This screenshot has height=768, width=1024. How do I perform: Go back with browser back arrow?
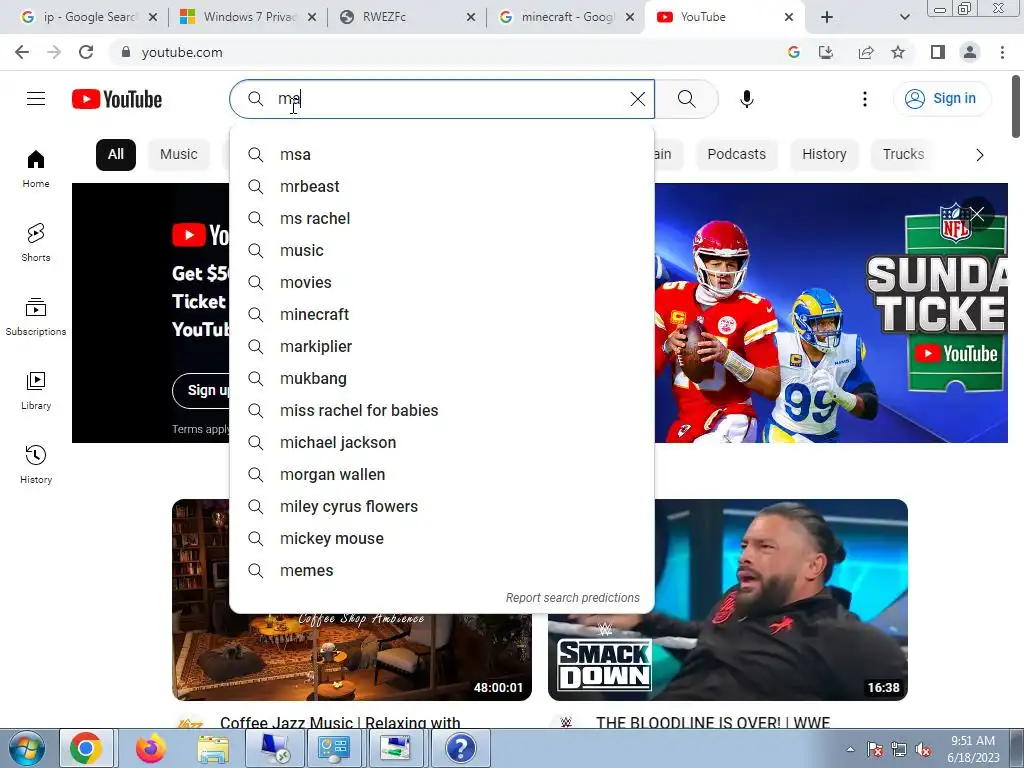click(x=22, y=52)
